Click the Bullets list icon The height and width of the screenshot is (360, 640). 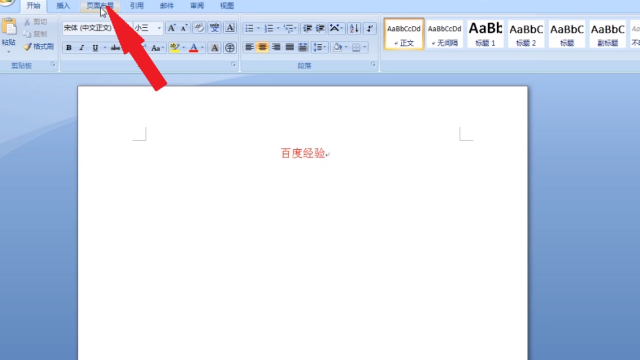(x=249, y=28)
